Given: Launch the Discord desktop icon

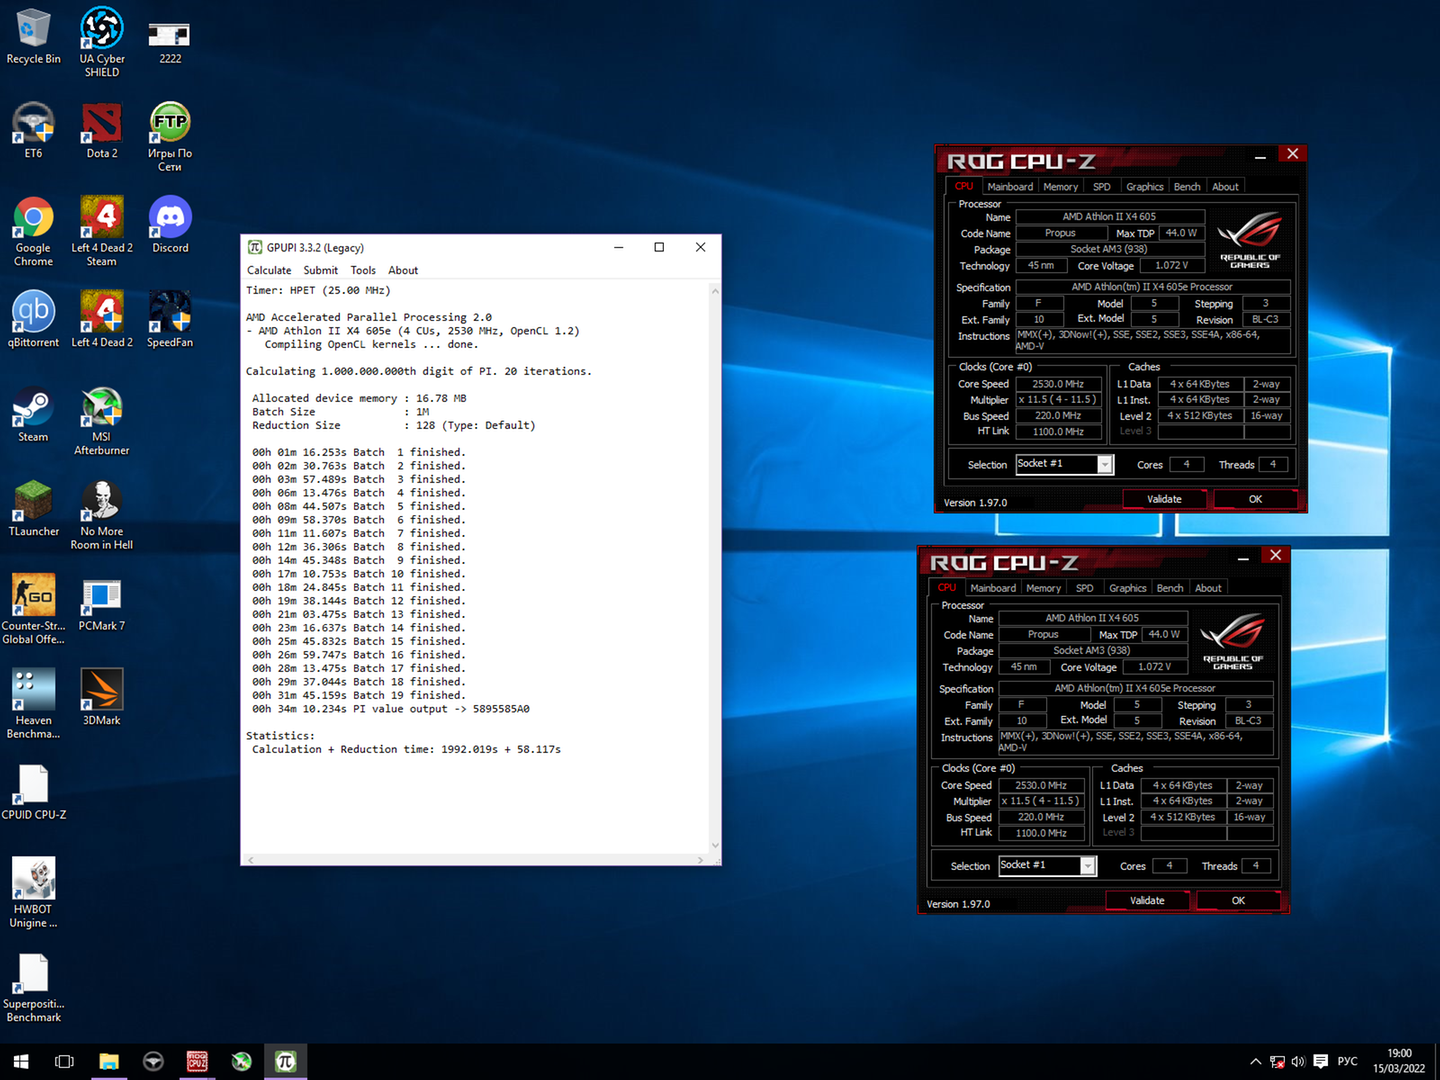Looking at the screenshot, I should [x=170, y=225].
